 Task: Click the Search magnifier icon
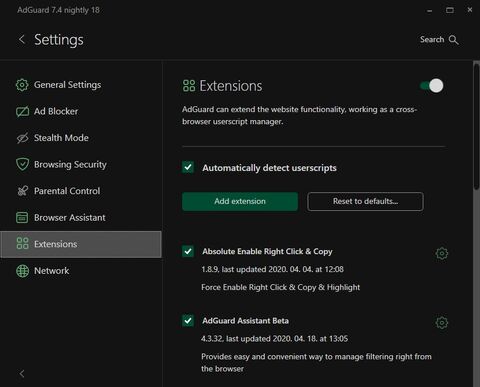[x=453, y=40]
